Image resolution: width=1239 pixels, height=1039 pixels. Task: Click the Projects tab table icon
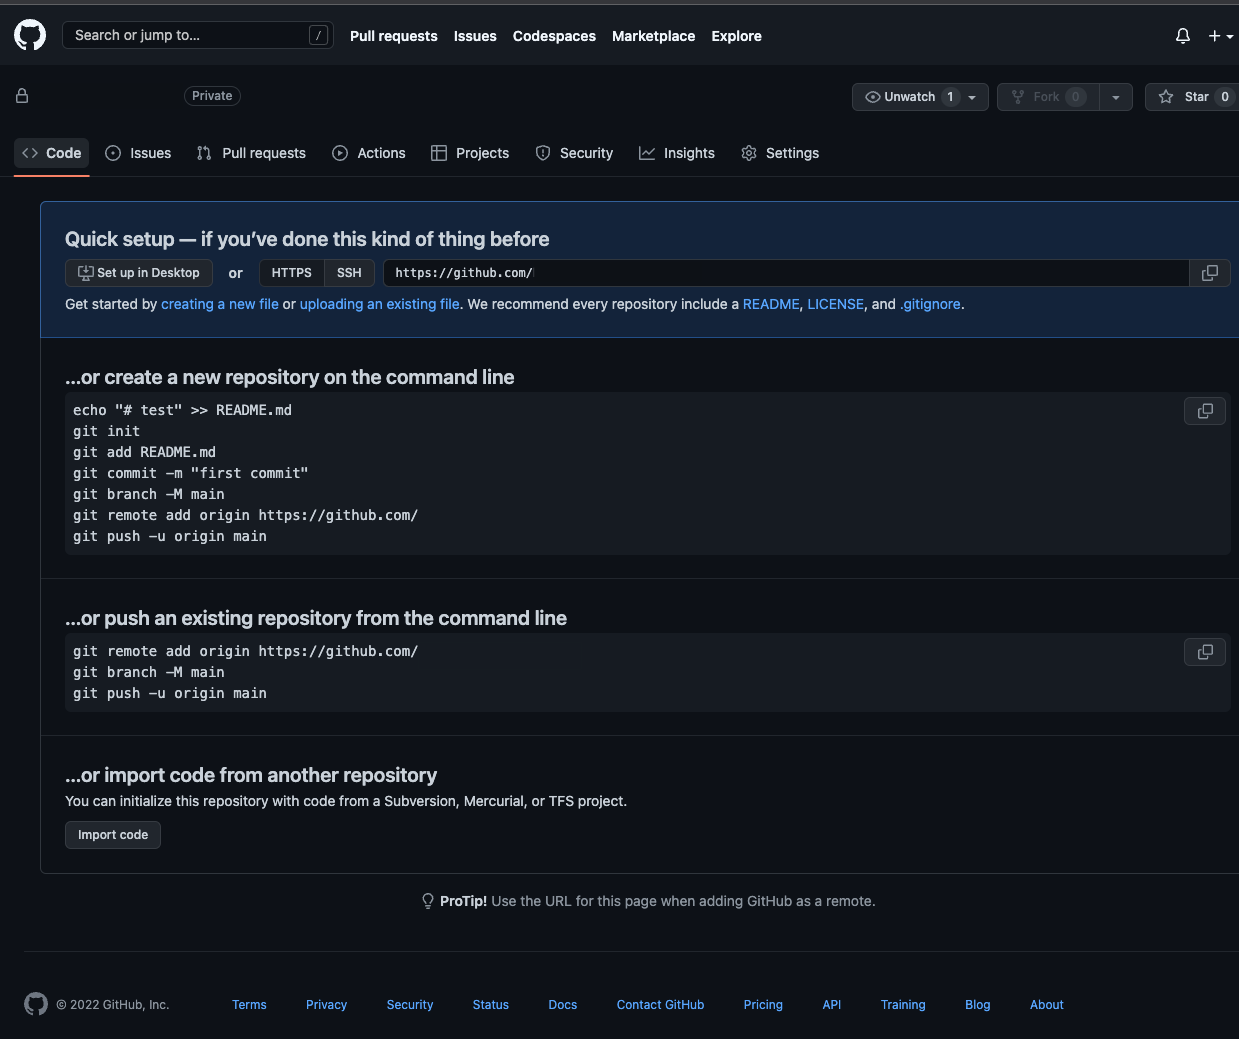point(439,153)
